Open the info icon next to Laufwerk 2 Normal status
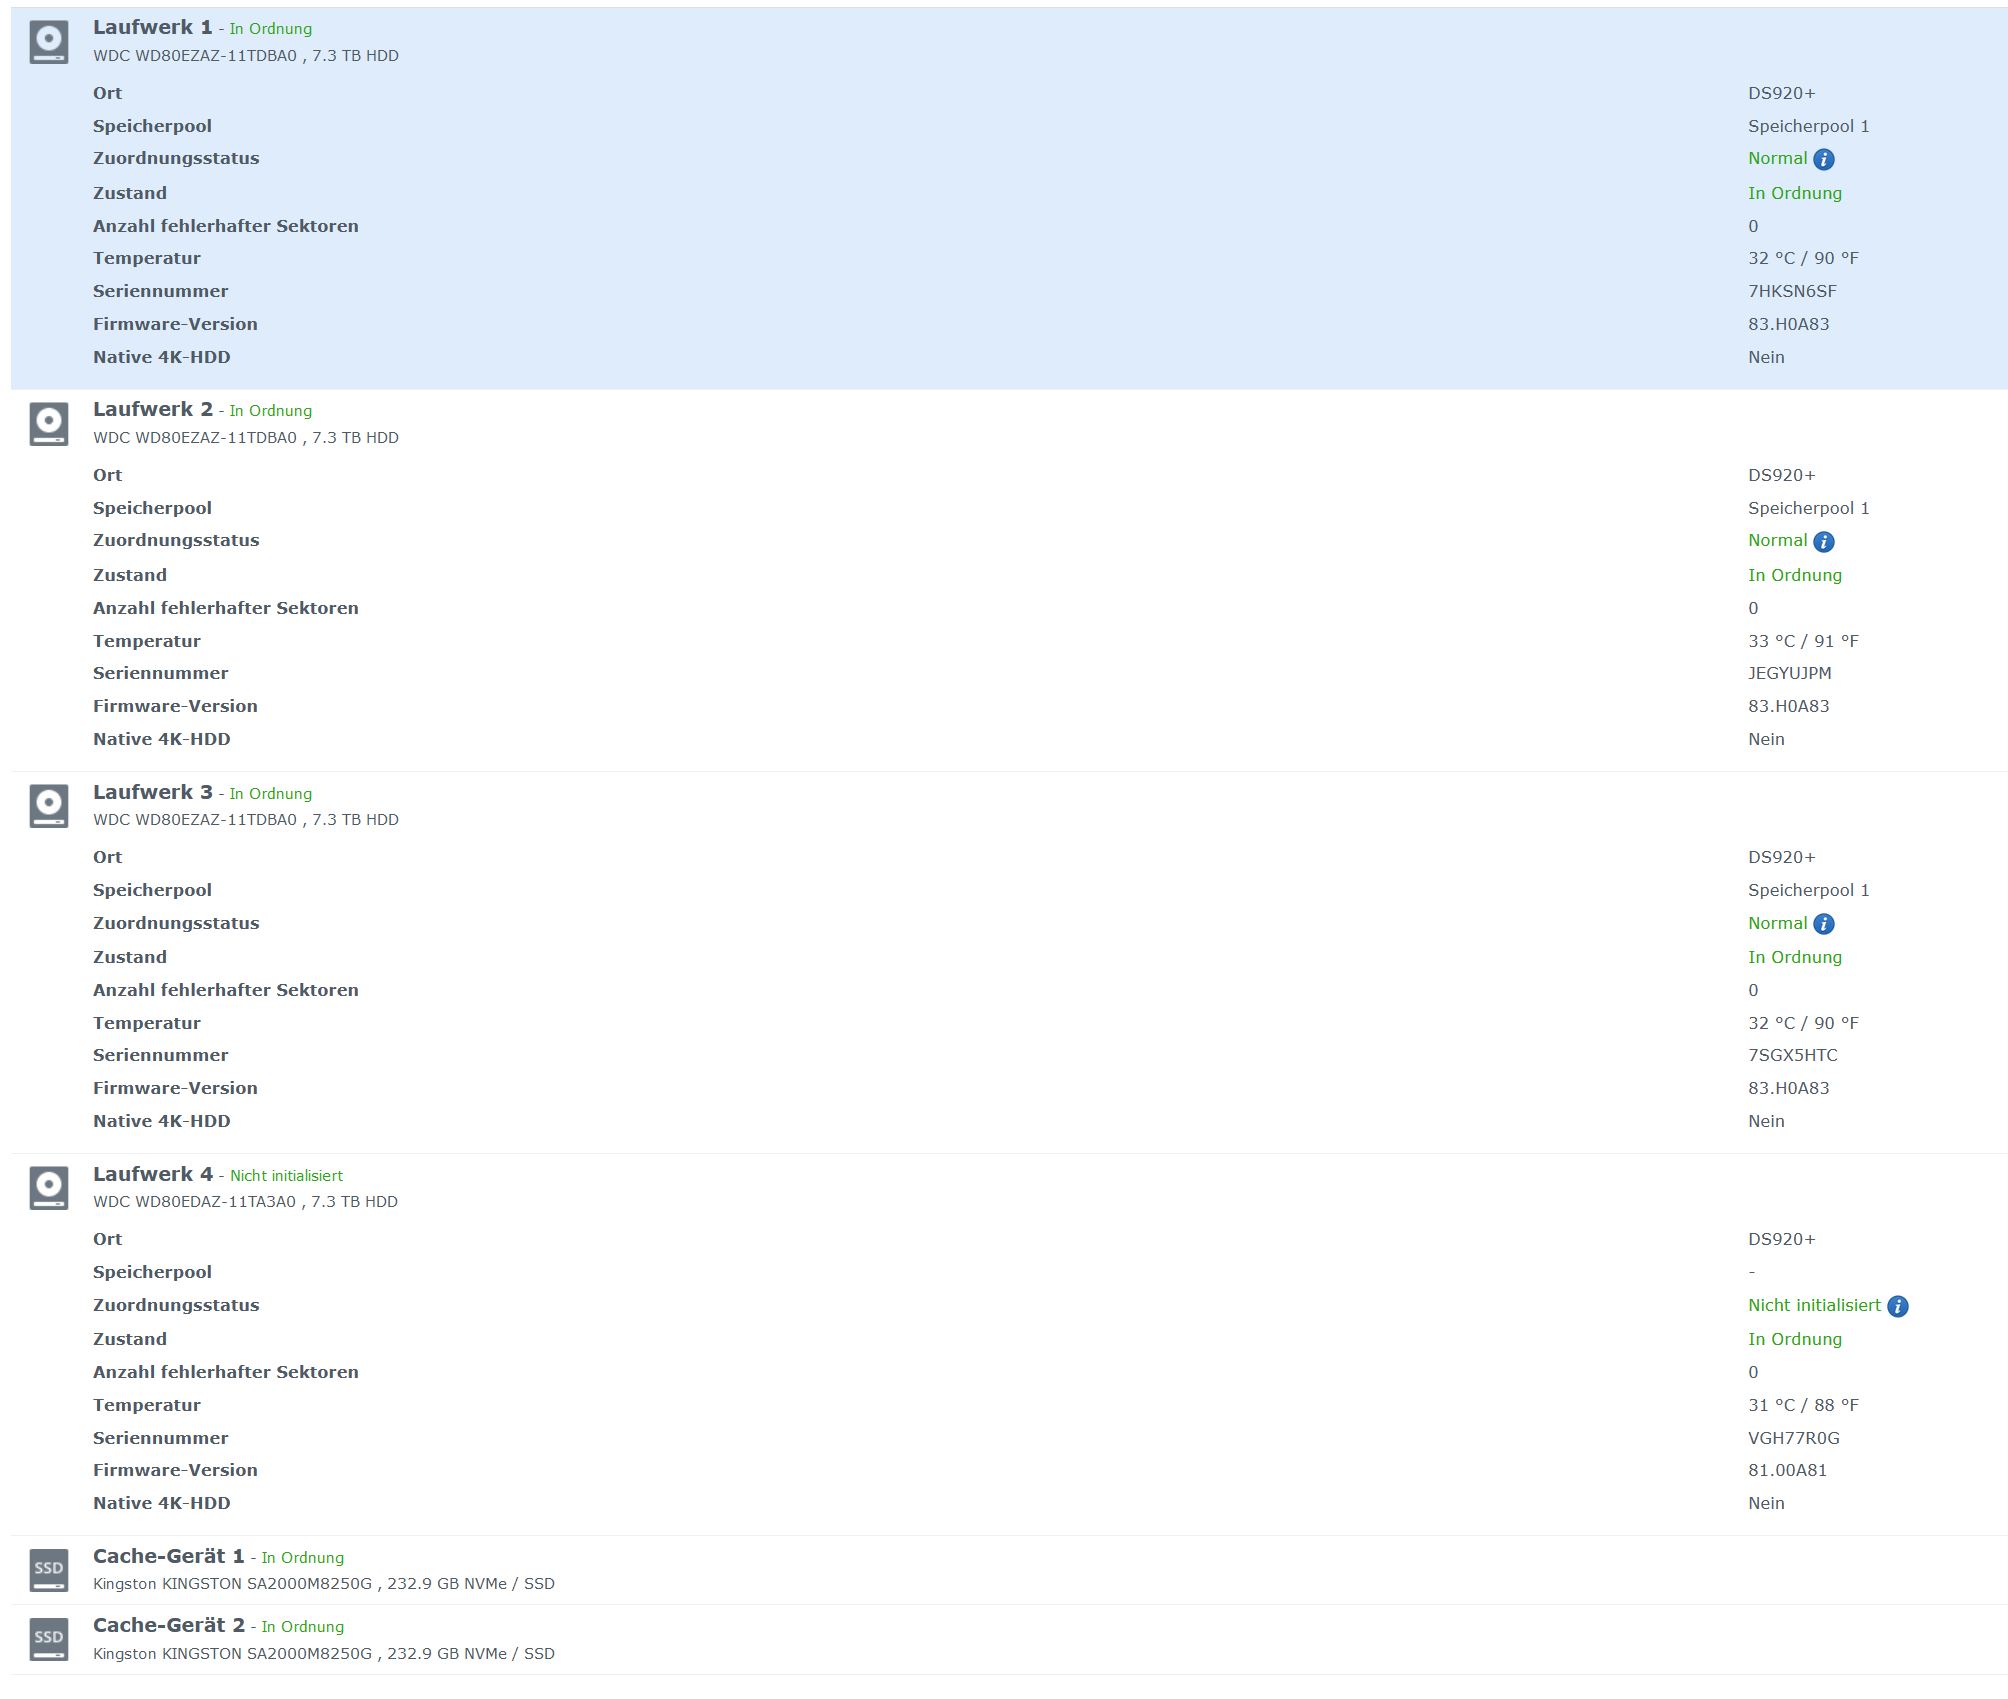The height and width of the screenshot is (1699, 2008). (x=1823, y=542)
